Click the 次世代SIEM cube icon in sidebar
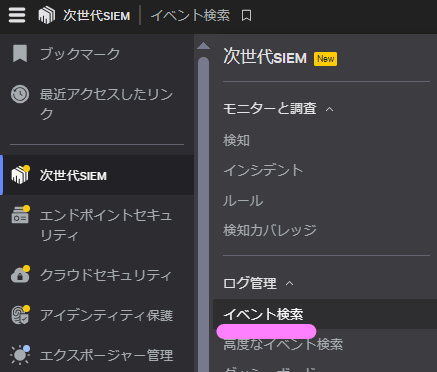Viewport: 437px width, 372px height. 20,175
